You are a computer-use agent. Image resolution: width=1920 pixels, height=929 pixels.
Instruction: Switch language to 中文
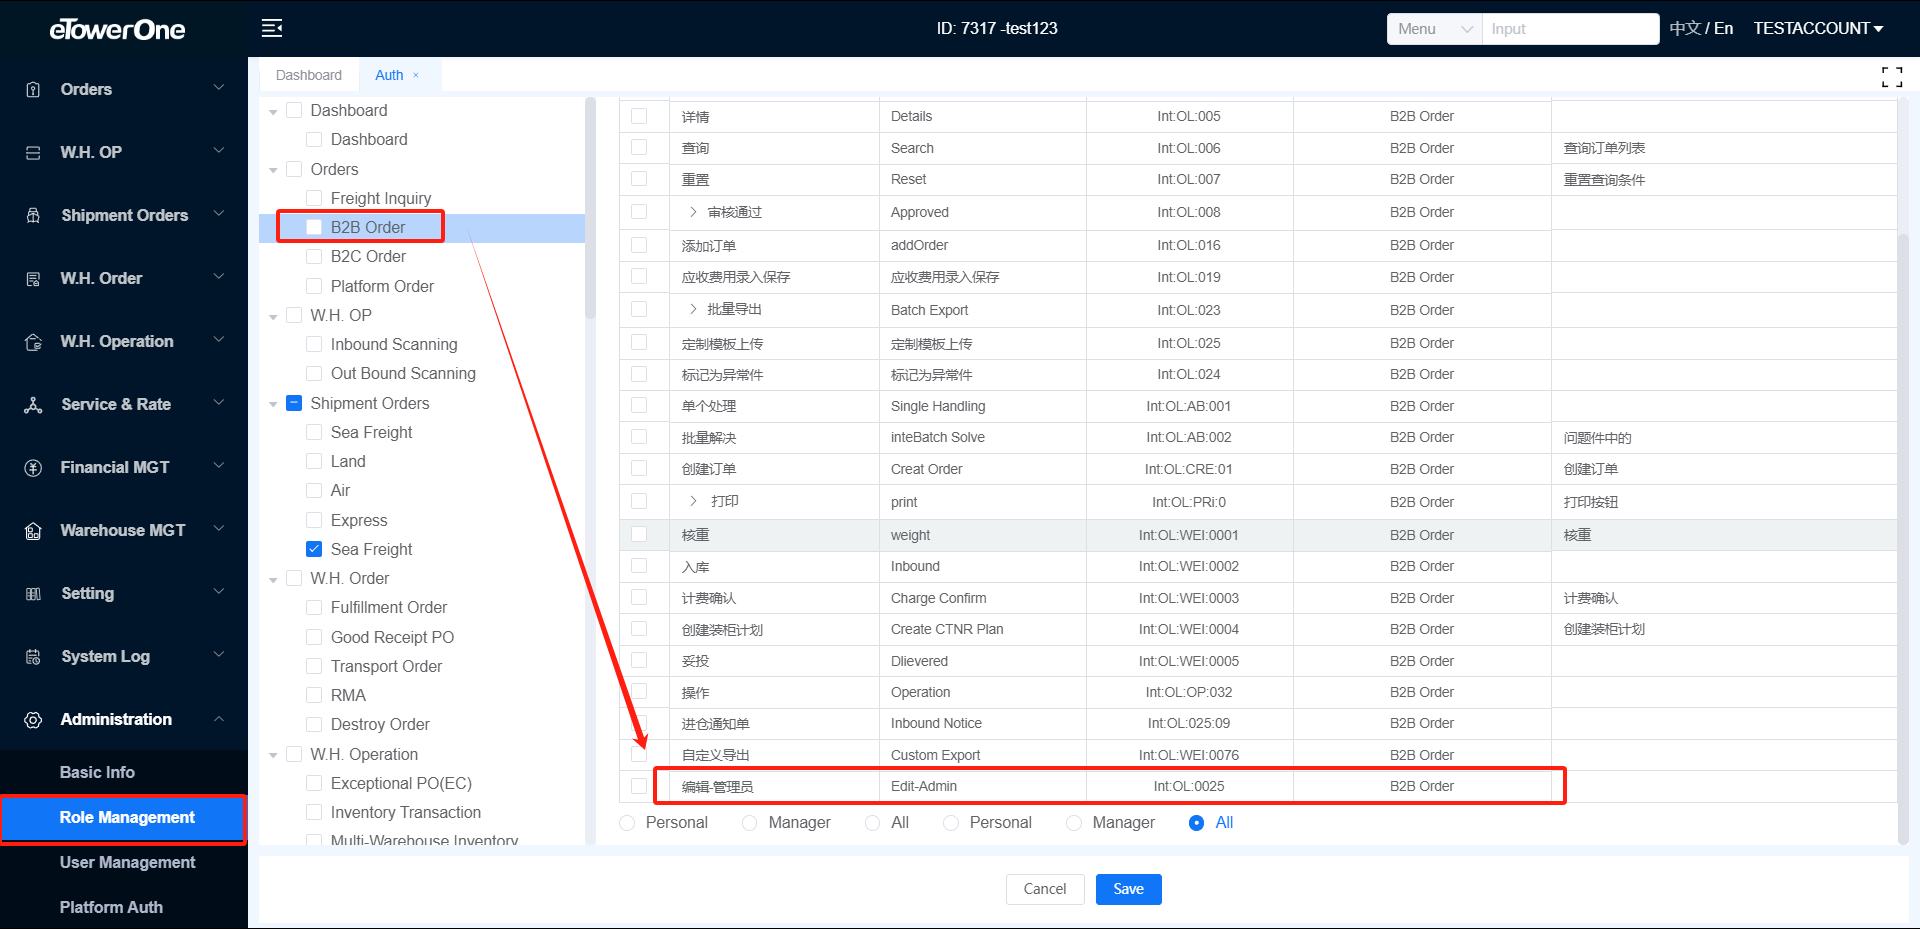point(1684,28)
